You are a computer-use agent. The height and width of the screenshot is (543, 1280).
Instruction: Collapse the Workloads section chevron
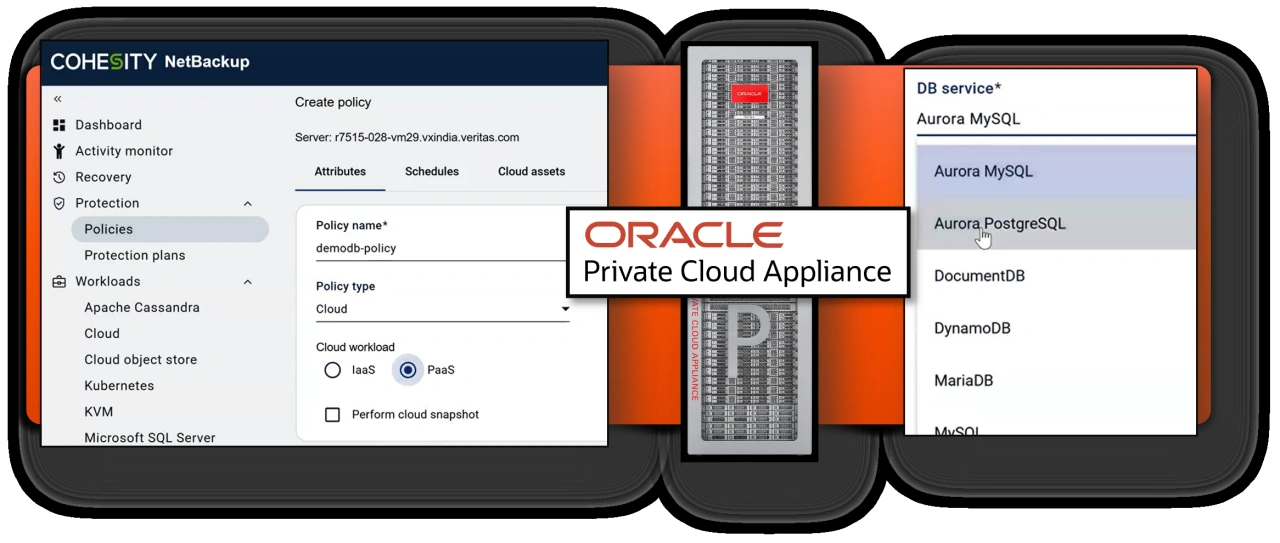pos(248,281)
